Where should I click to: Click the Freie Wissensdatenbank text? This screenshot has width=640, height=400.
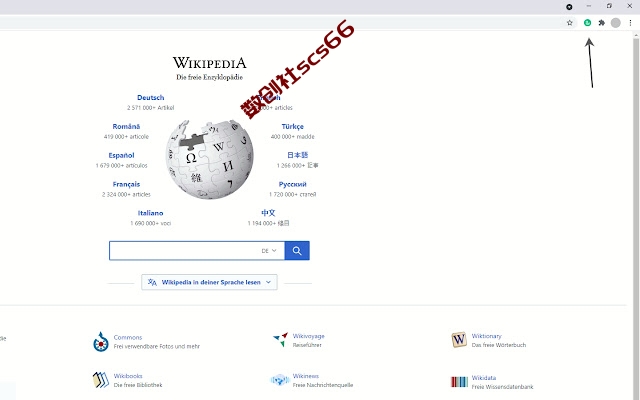click(x=502, y=387)
